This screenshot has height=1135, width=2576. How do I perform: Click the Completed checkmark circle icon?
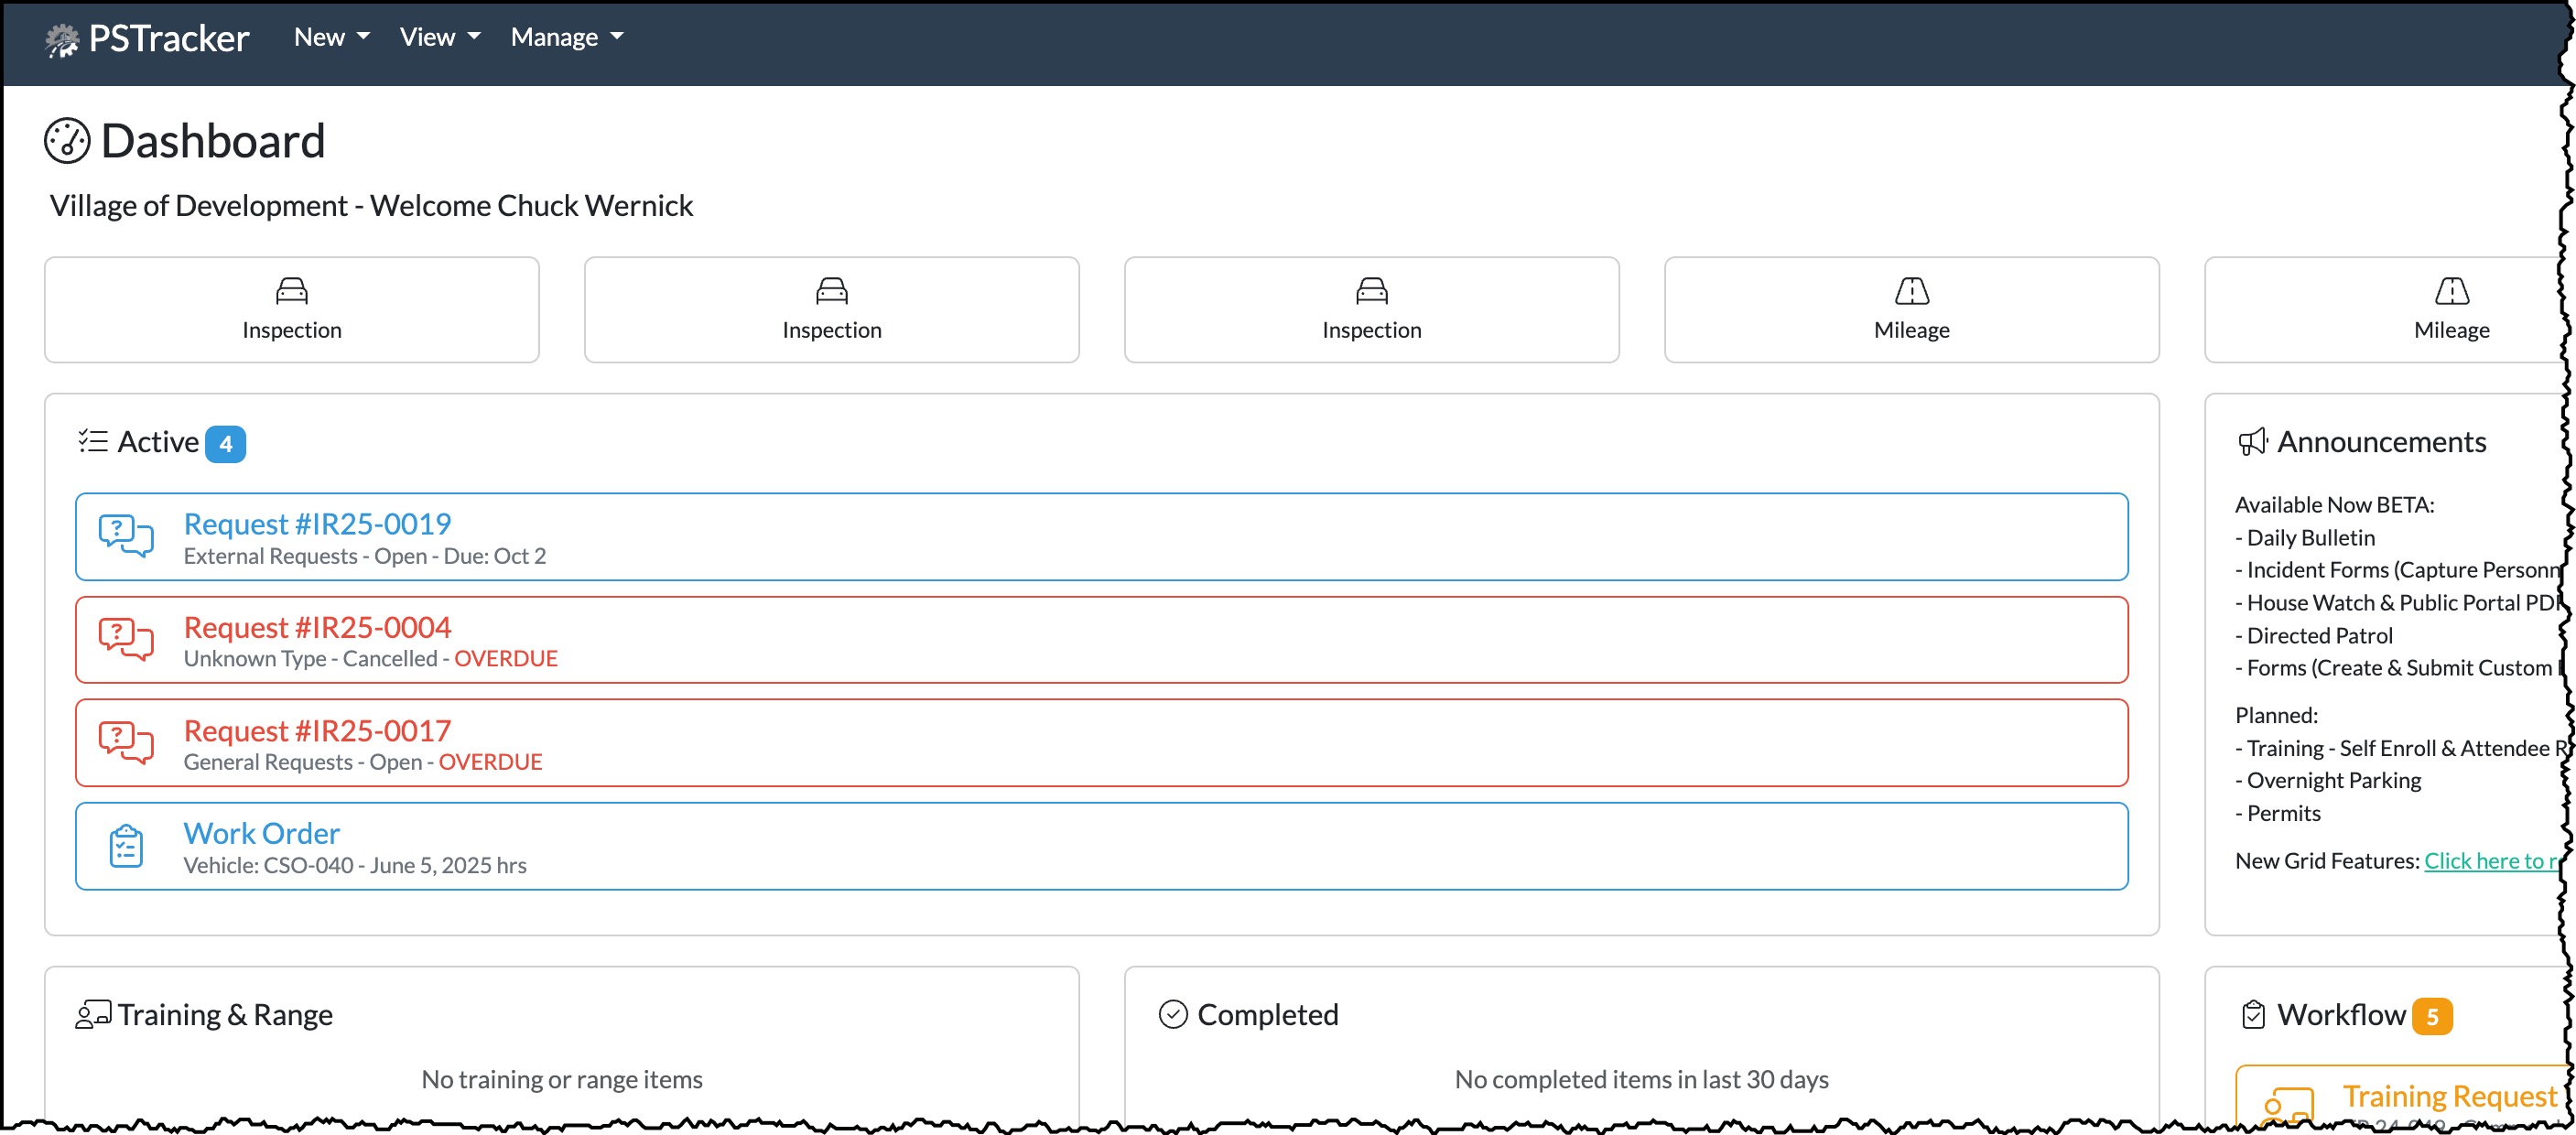(1173, 1015)
